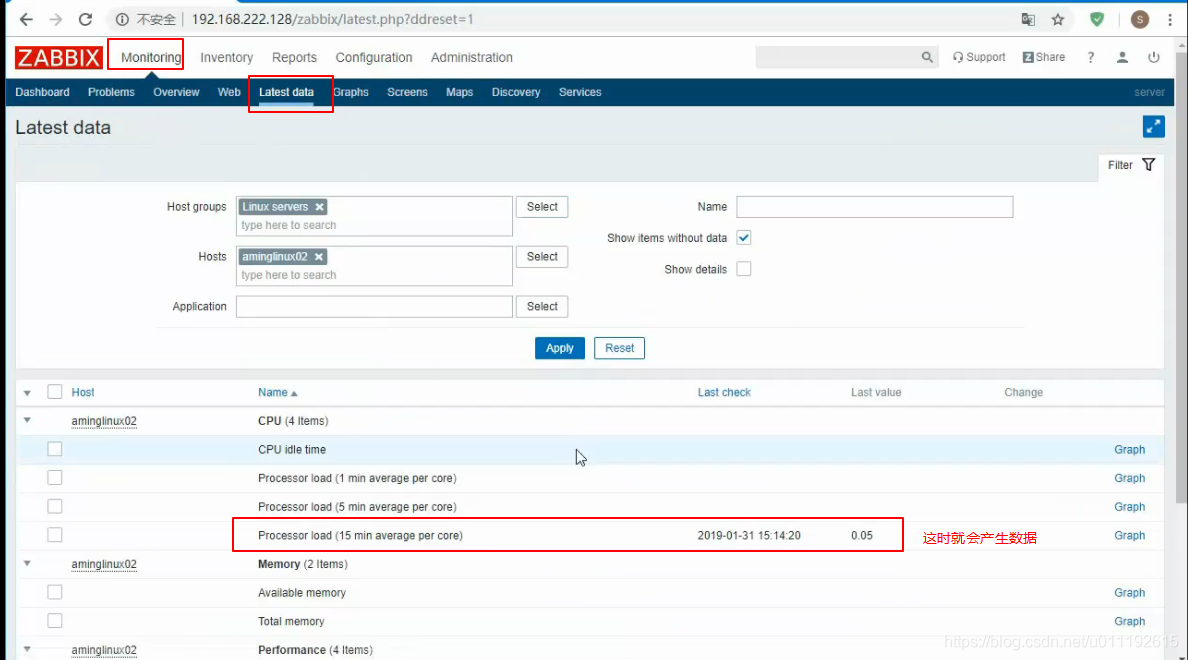The height and width of the screenshot is (660, 1188).
Task: Toggle the select-all checkbox in header
Action: click(x=55, y=392)
